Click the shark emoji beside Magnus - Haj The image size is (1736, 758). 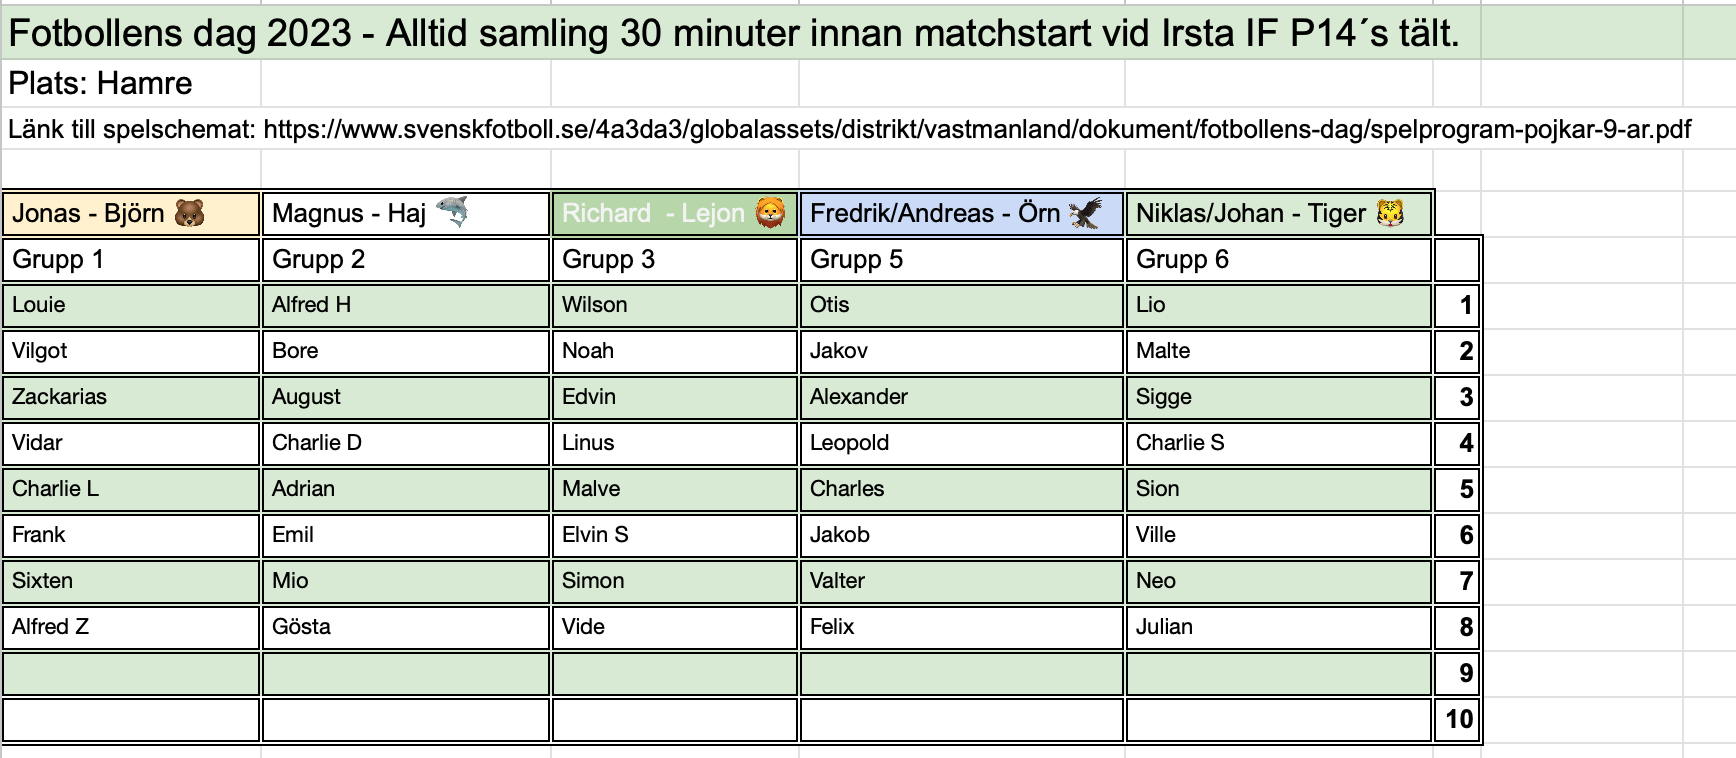coord(452,212)
